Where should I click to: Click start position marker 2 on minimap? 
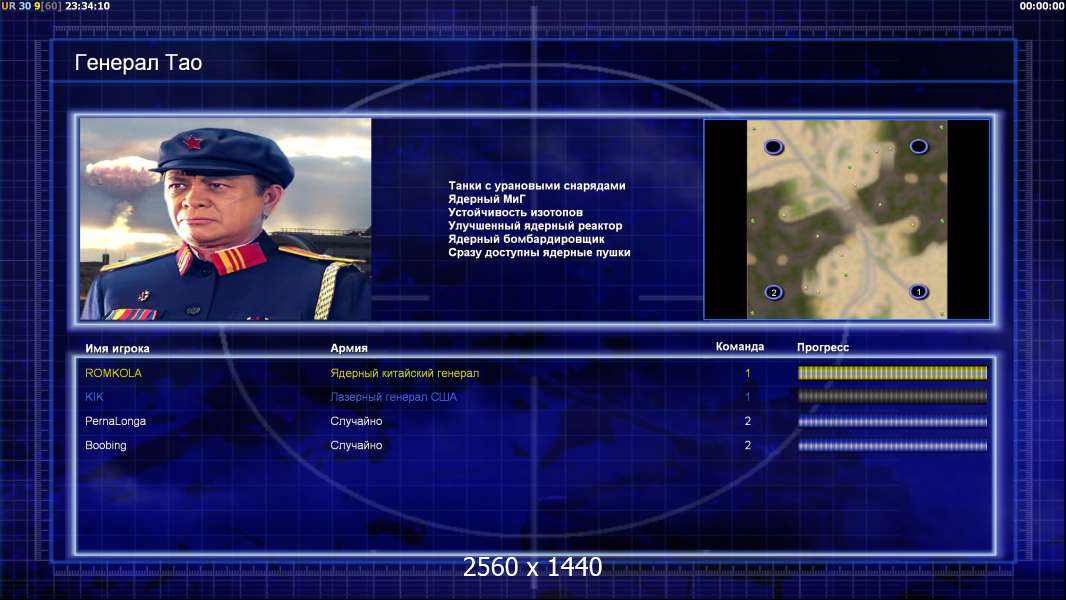coord(774,292)
